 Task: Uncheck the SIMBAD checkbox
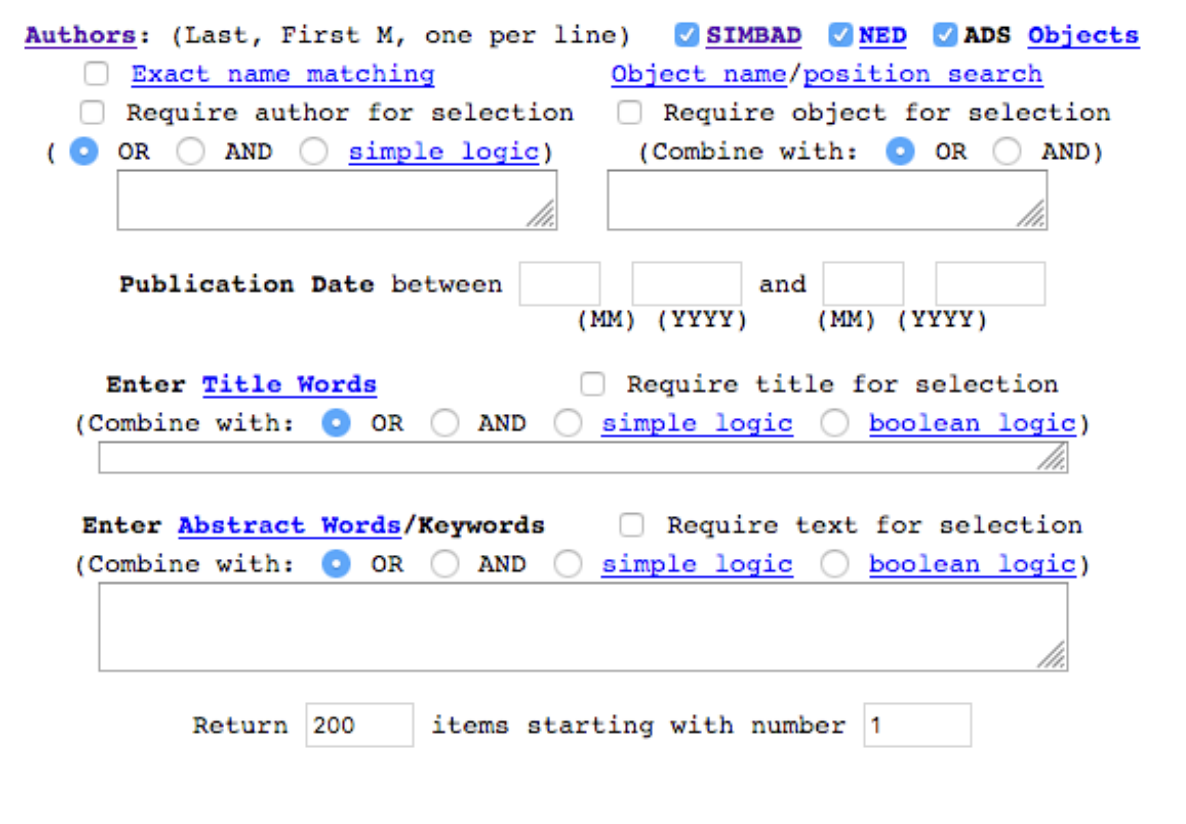coord(686,36)
